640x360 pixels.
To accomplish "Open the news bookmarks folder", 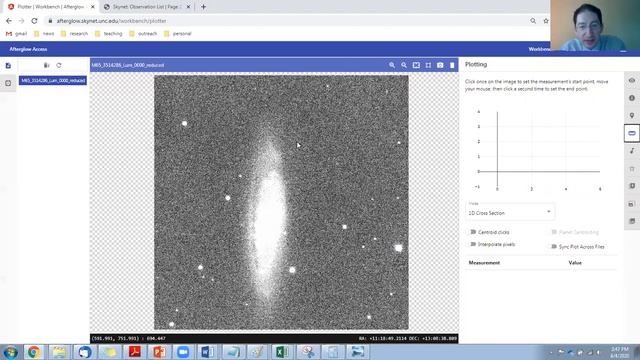I will pos(44,34).
